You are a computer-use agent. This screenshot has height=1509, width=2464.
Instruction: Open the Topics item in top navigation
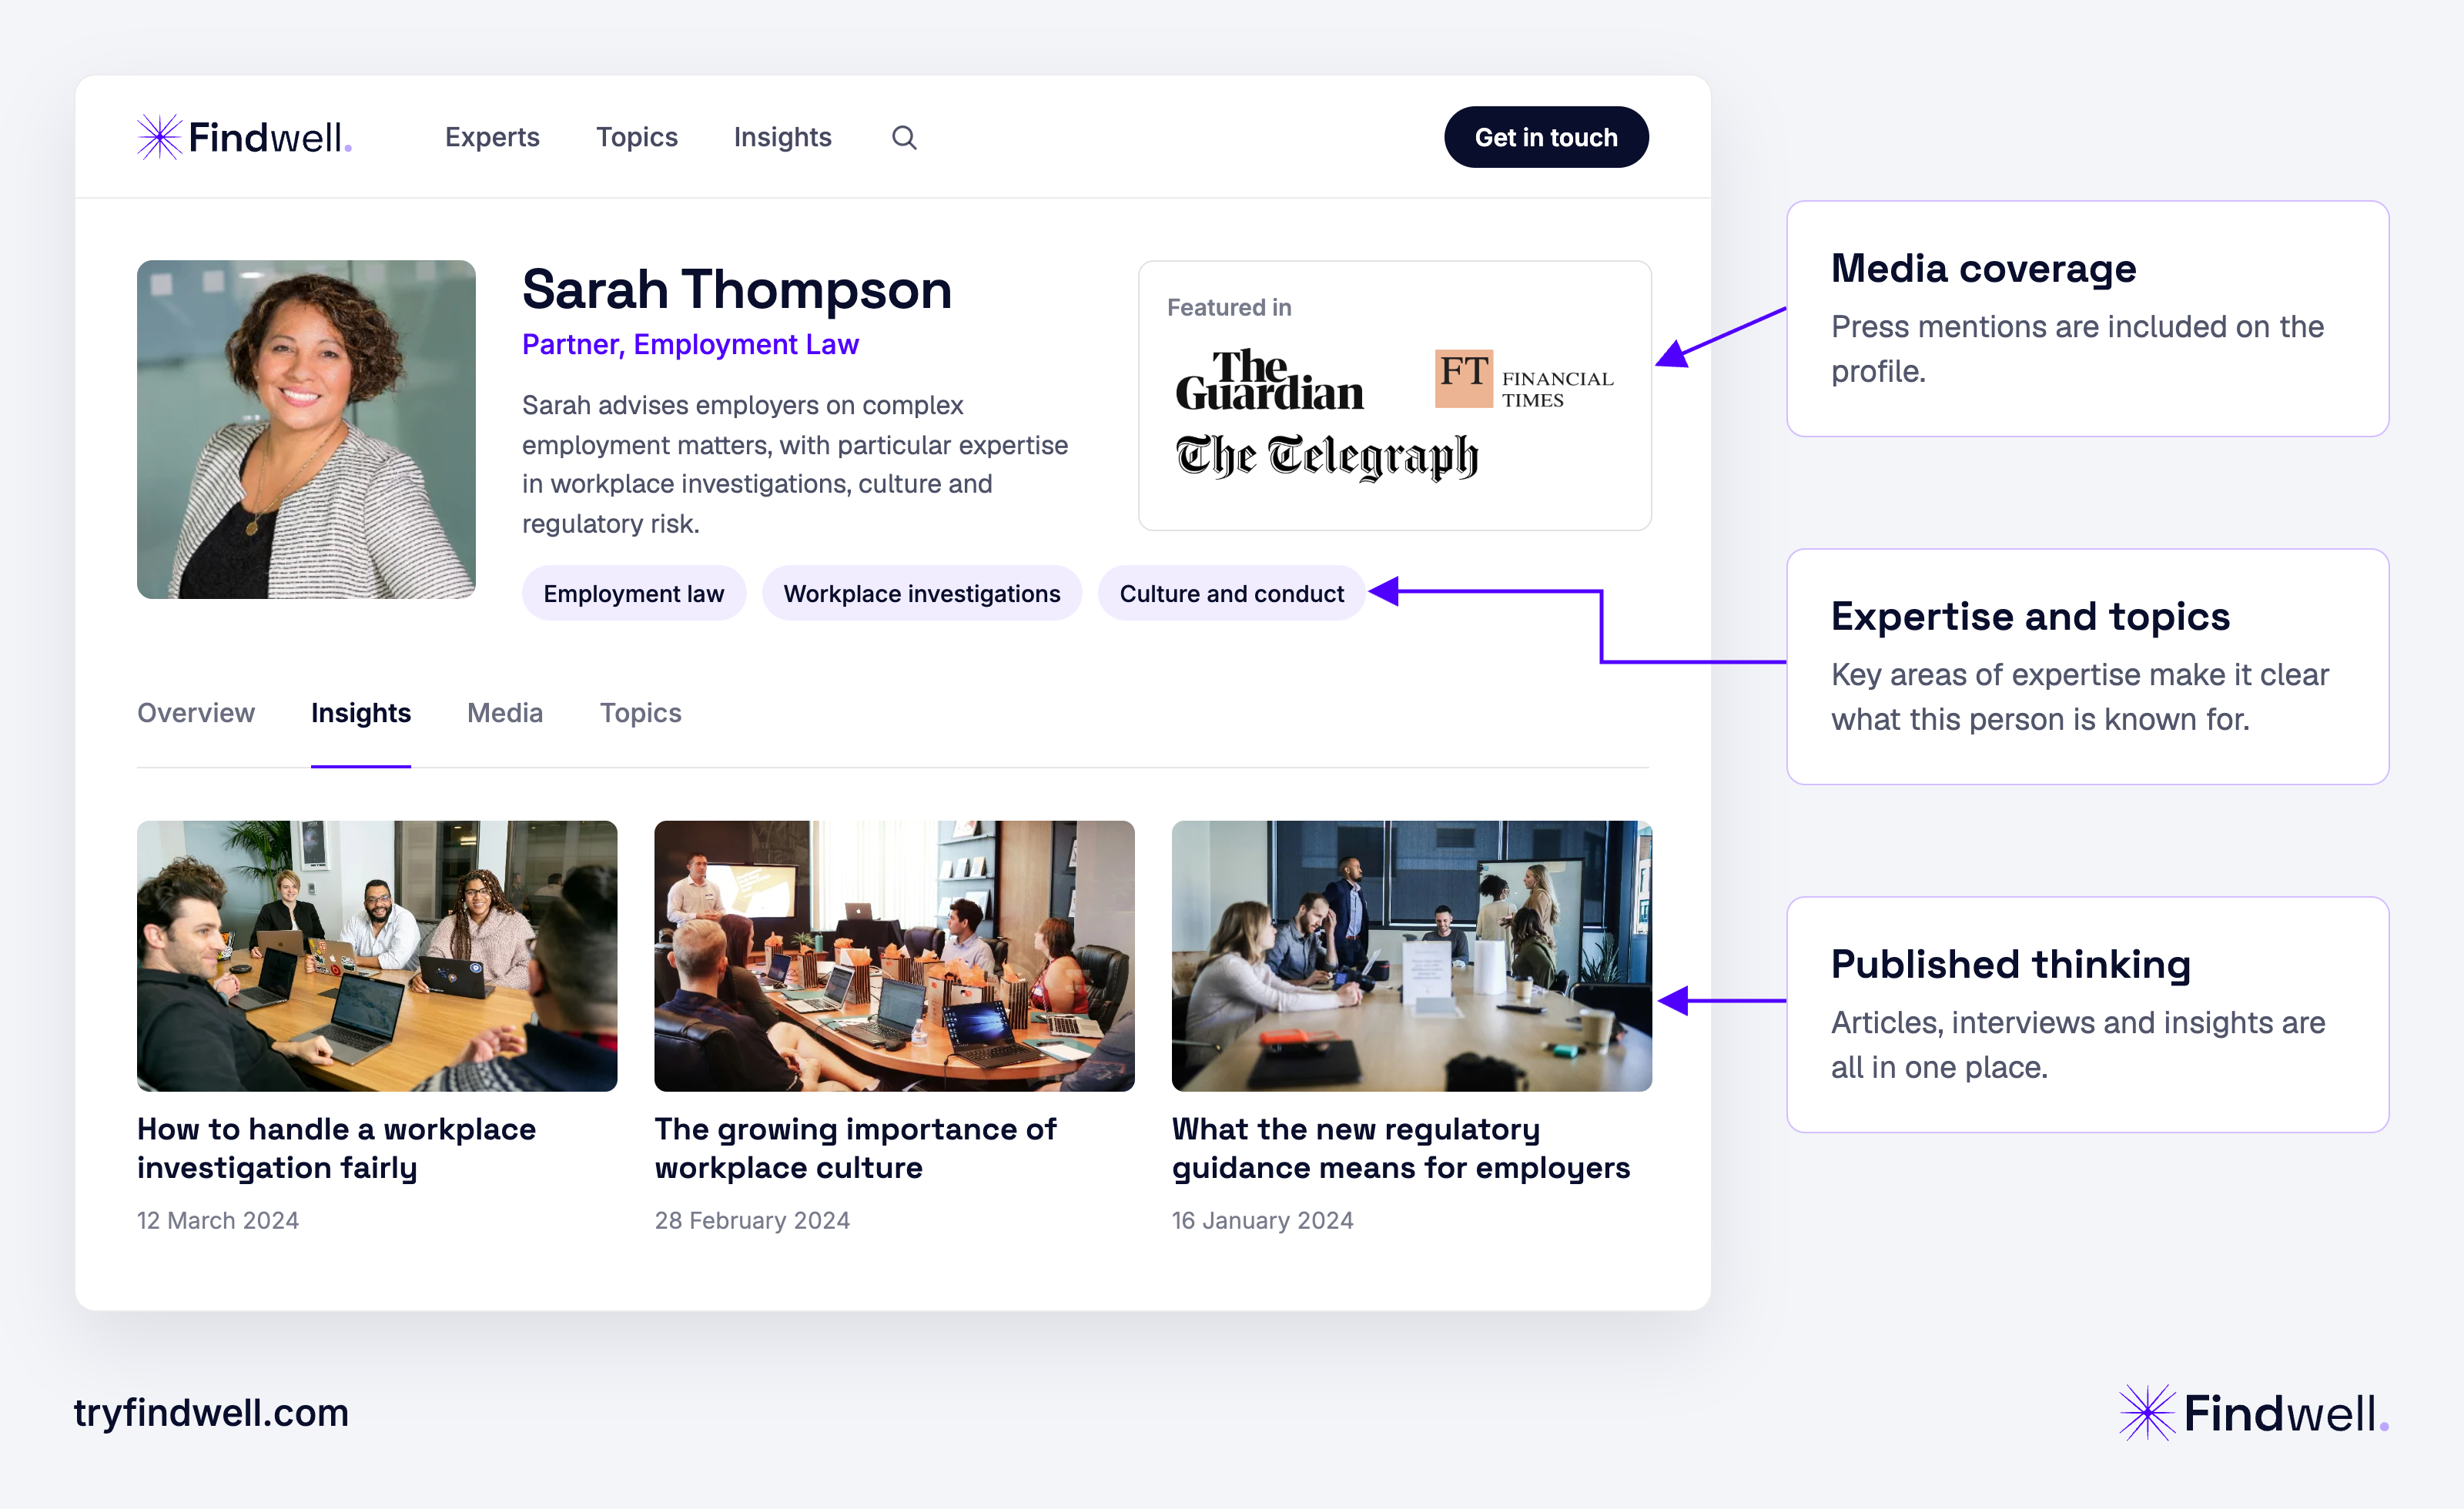[x=637, y=137]
